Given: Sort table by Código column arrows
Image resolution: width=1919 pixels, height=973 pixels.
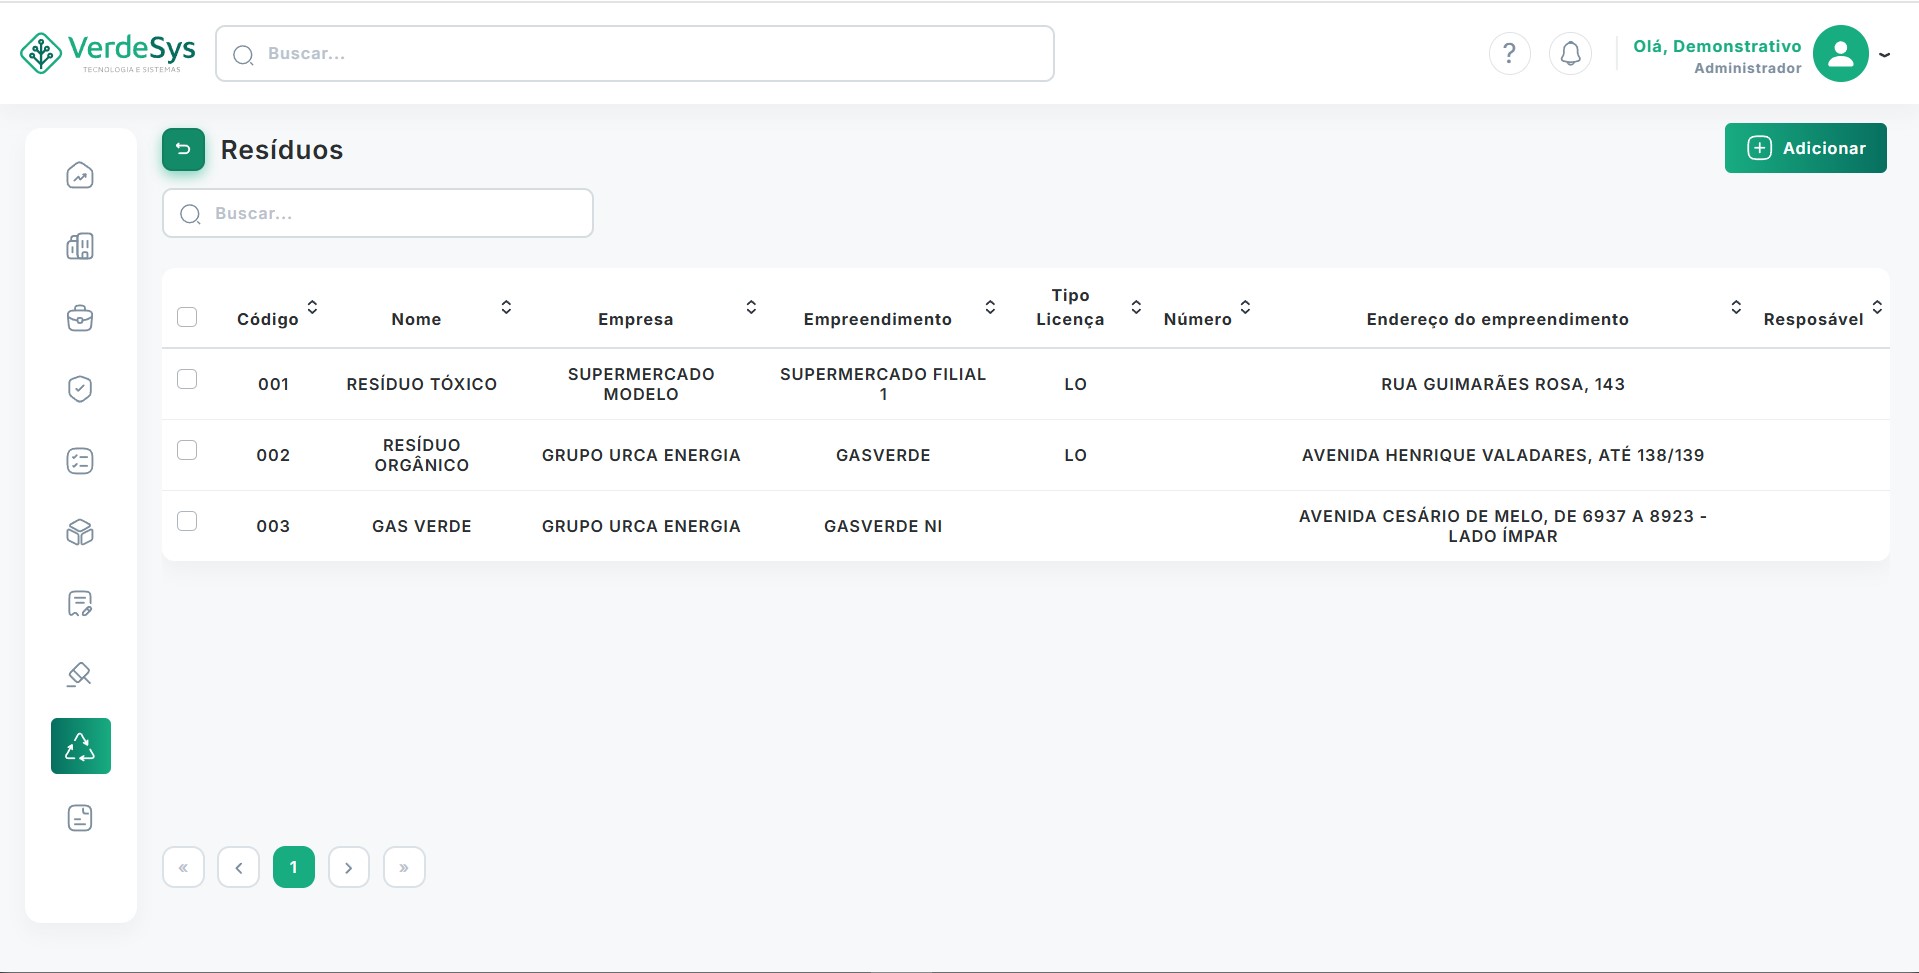Looking at the screenshot, I should pyautogui.click(x=312, y=307).
